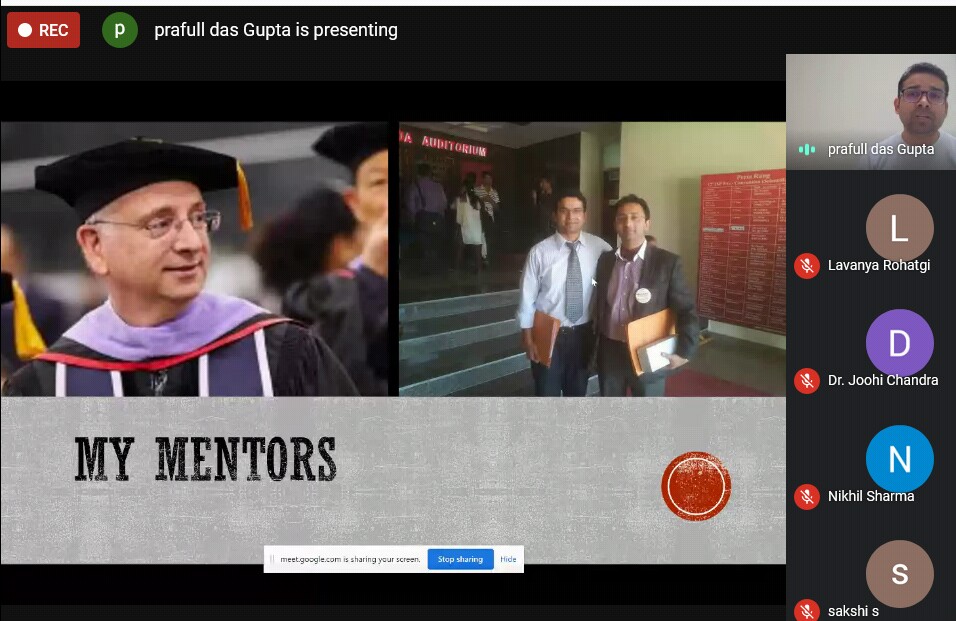956x621 pixels.
Task: Click the red circular stamp on slide
Action: (696, 486)
